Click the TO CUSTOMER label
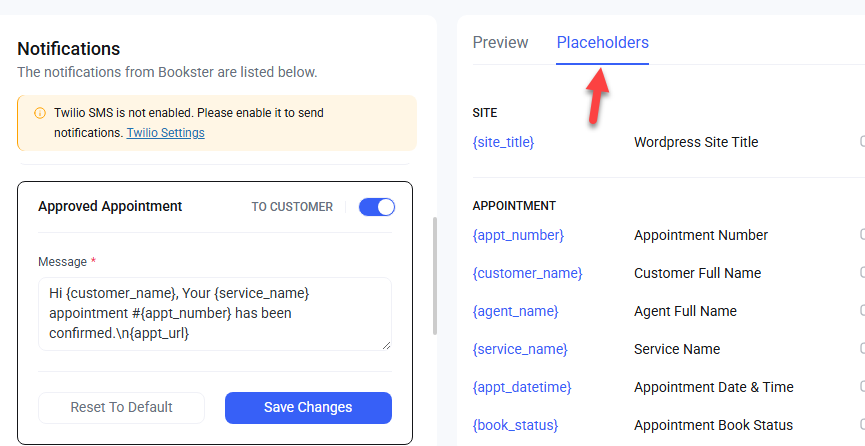865x446 pixels. [292, 207]
